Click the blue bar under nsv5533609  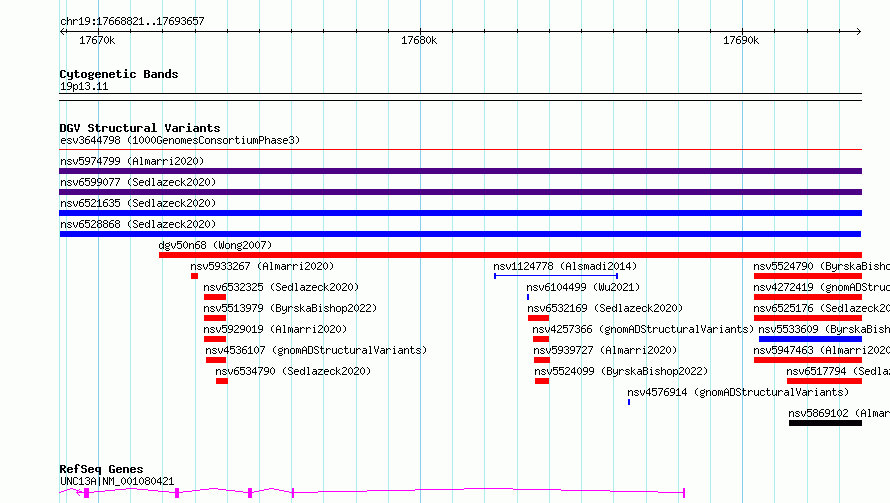tap(811, 339)
